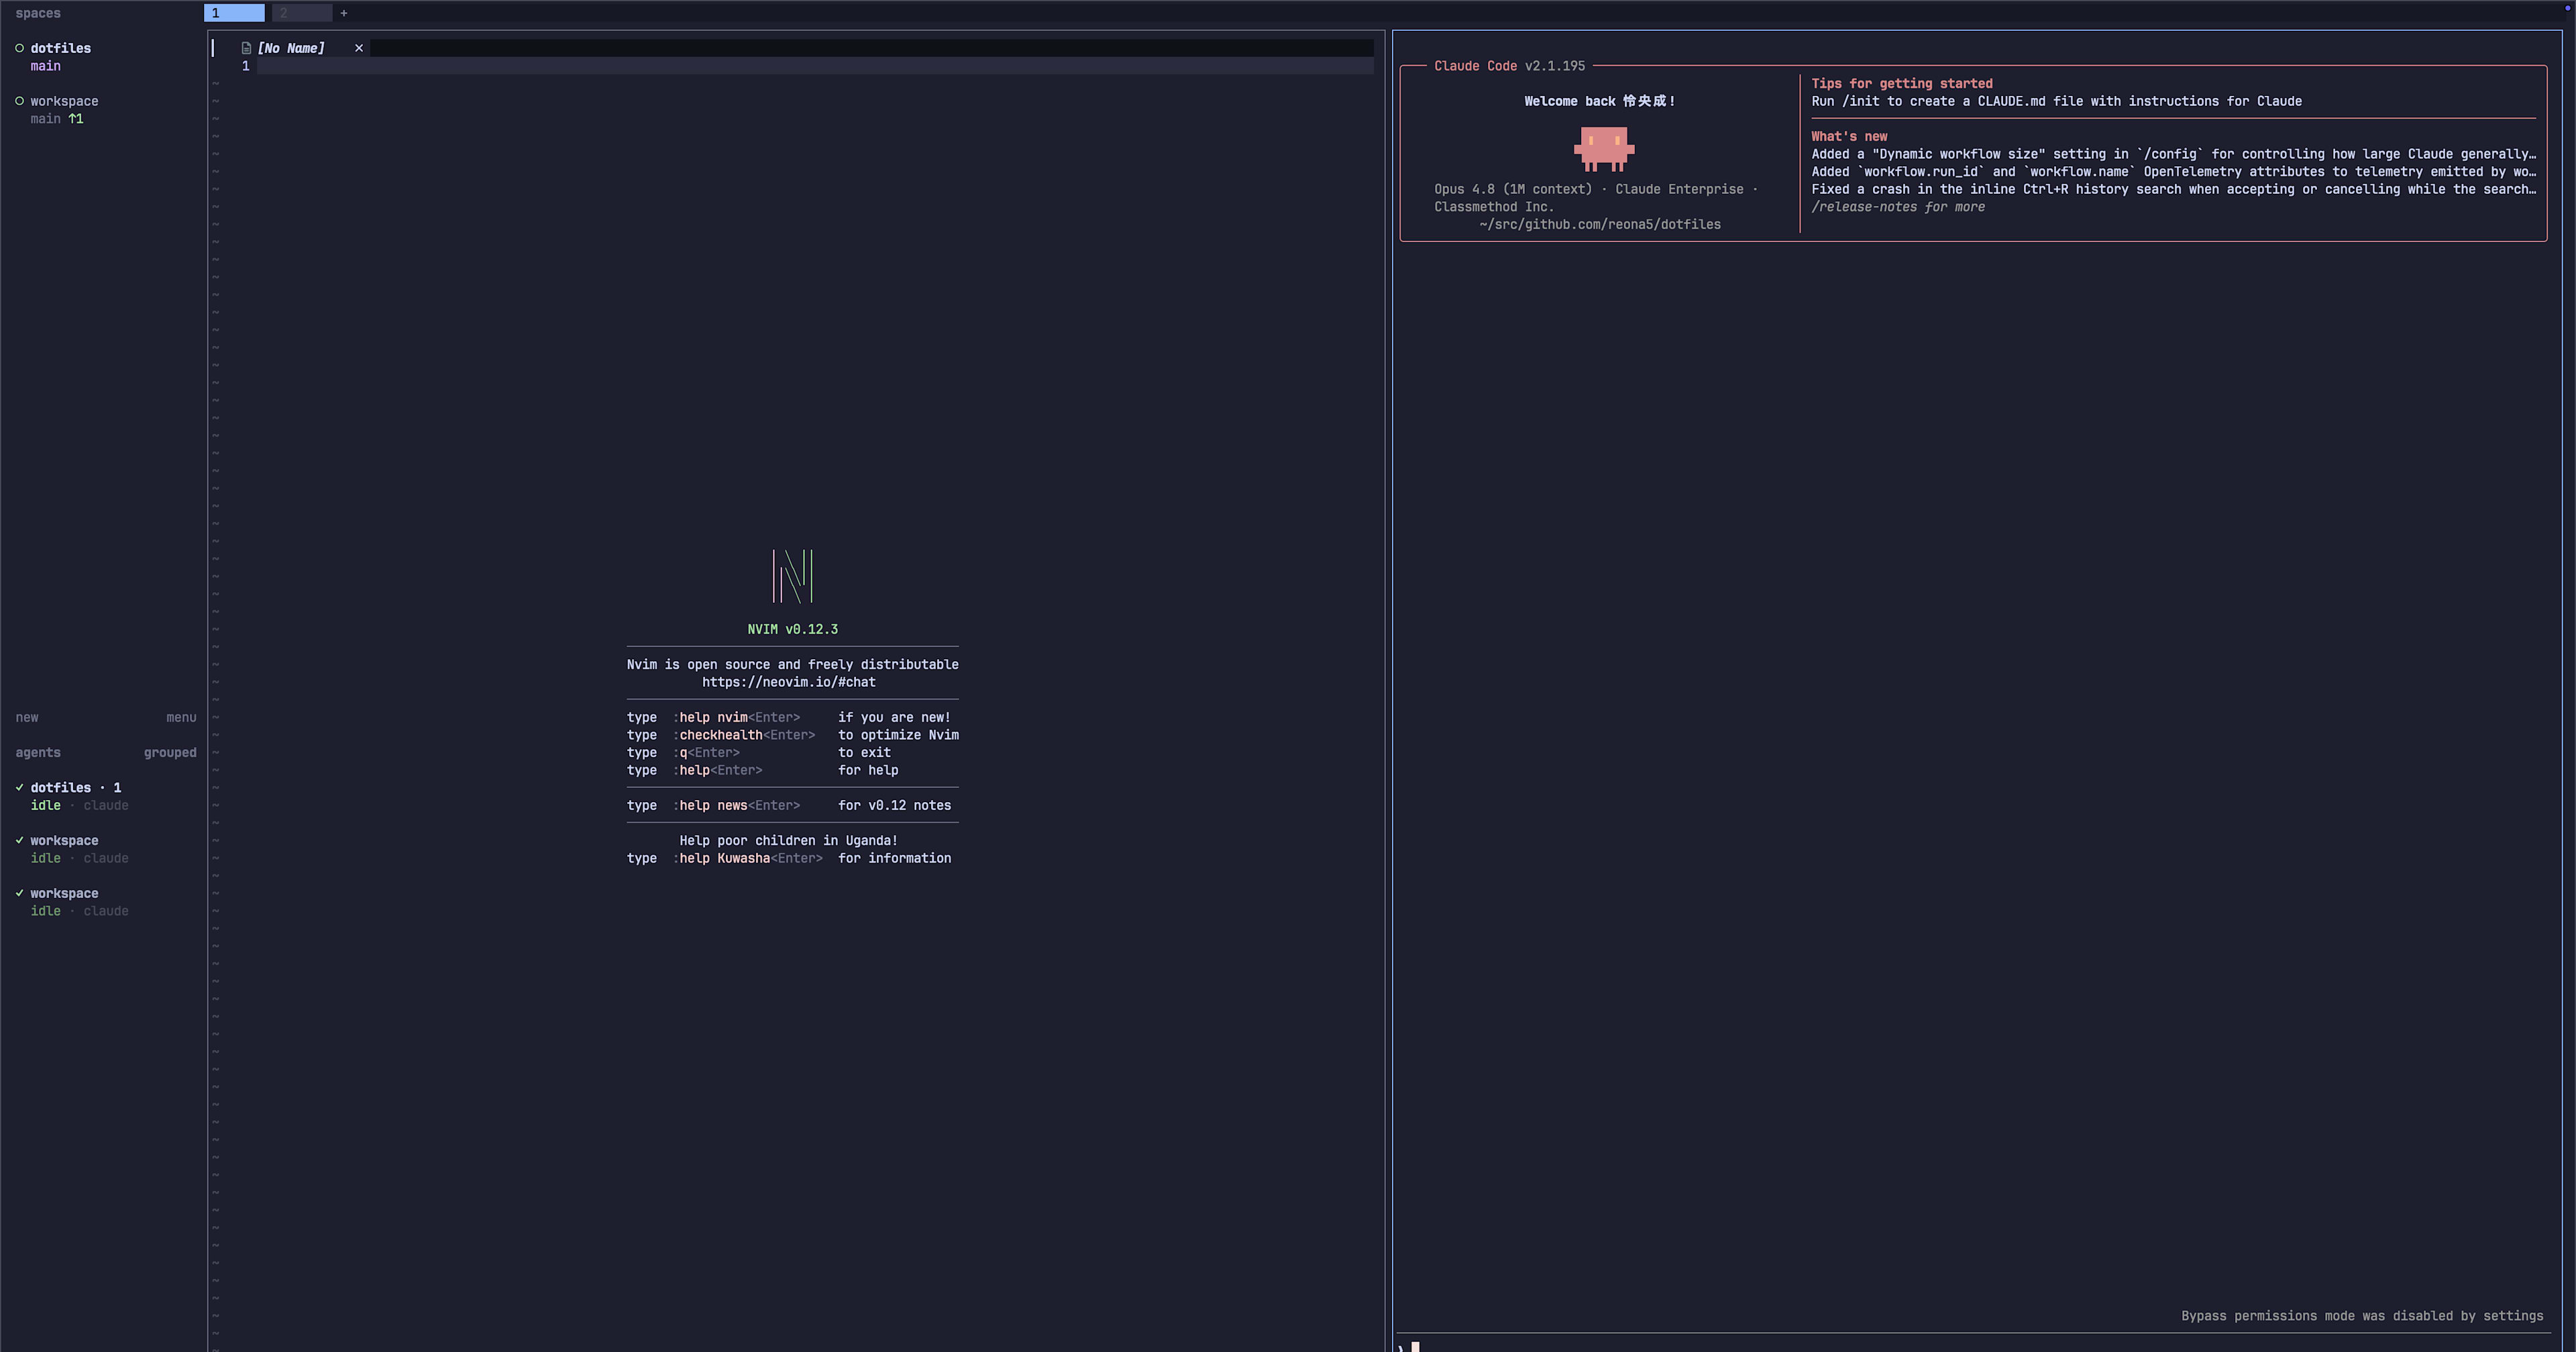Image resolution: width=2576 pixels, height=1352 pixels.
Task: Click the agents section header
Action: 38,752
